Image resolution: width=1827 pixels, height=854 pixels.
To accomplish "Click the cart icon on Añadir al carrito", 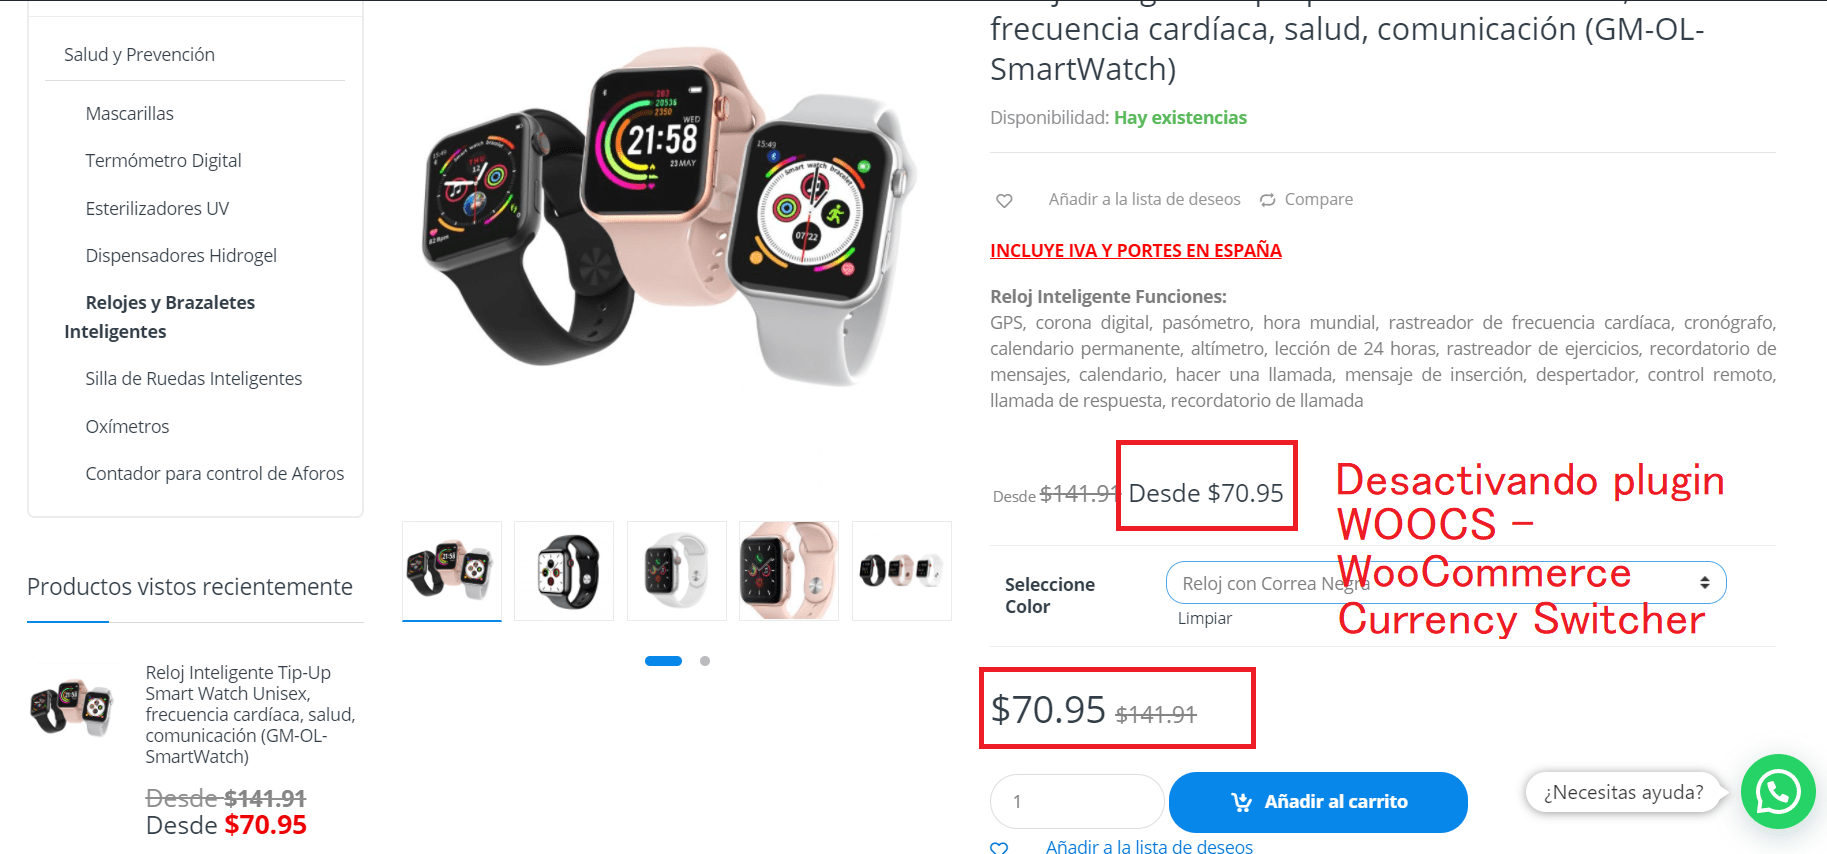I will pyautogui.click(x=1241, y=802).
